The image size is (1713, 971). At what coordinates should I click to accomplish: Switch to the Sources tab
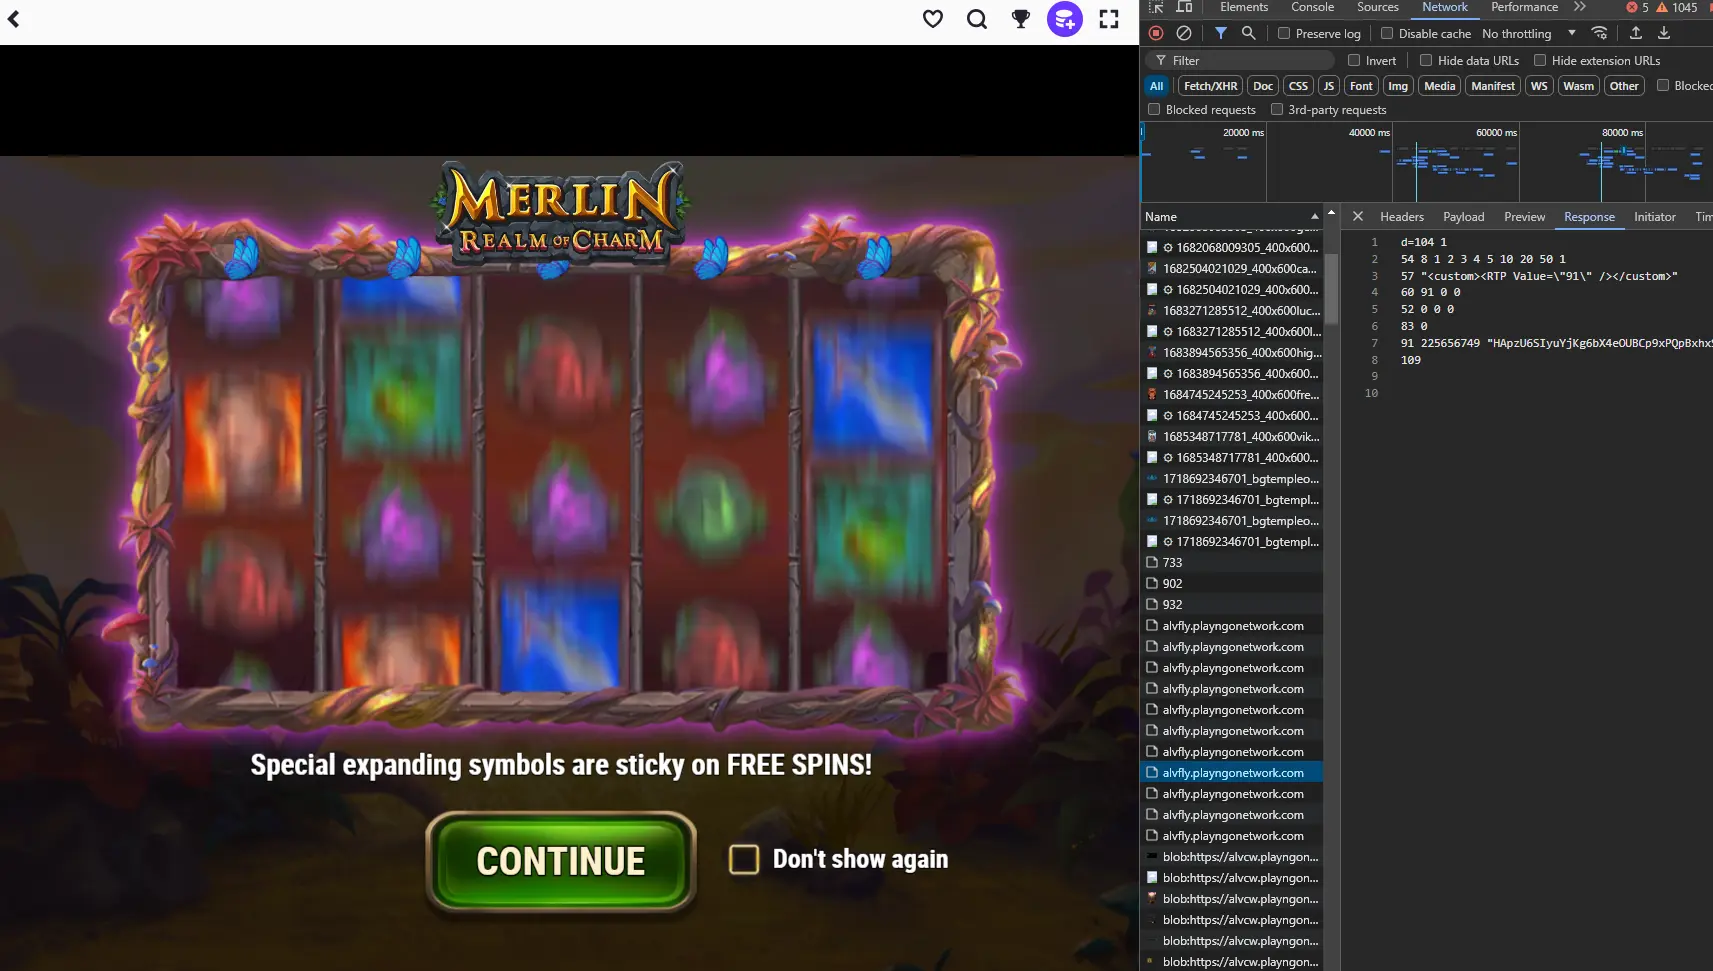pyautogui.click(x=1378, y=7)
